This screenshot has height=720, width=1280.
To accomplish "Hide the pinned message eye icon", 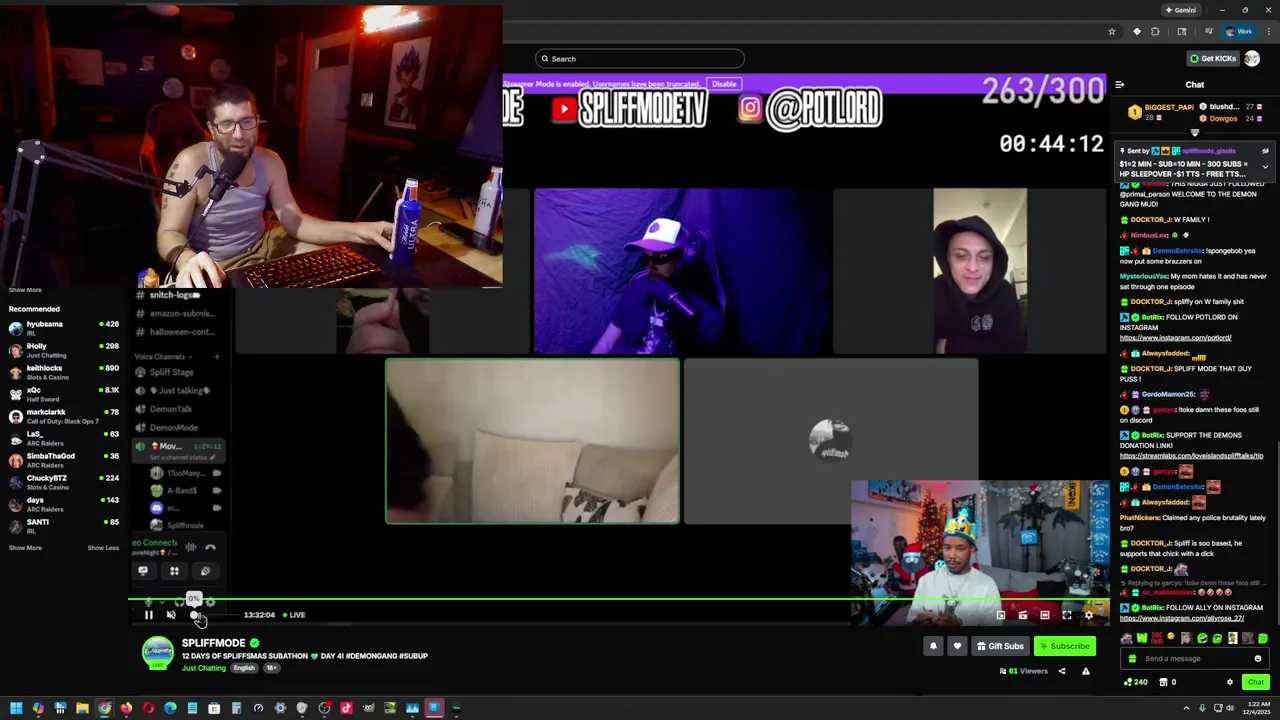I will click(x=1265, y=151).
